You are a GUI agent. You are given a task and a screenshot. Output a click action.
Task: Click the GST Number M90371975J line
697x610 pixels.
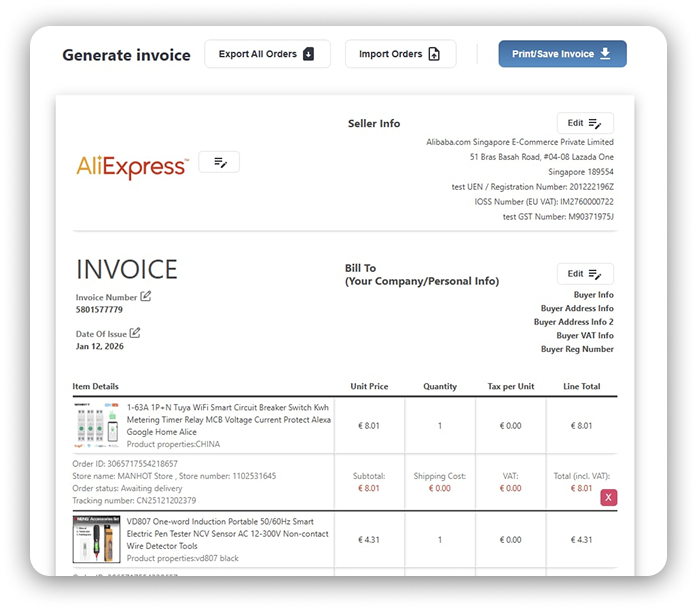point(558,217)
